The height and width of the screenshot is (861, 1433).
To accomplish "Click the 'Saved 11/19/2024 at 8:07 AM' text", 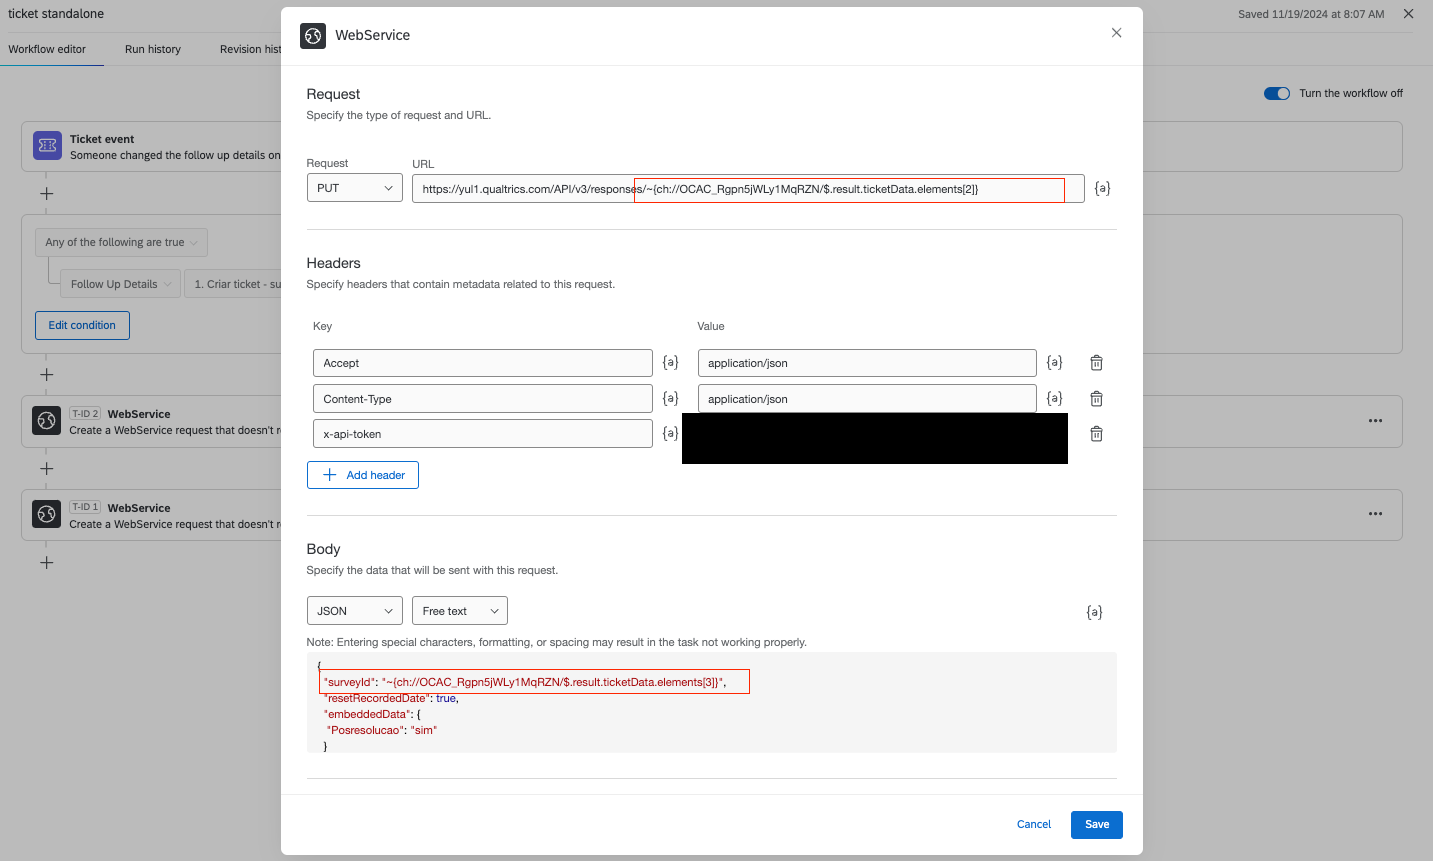I will [x=1311, y=14].
